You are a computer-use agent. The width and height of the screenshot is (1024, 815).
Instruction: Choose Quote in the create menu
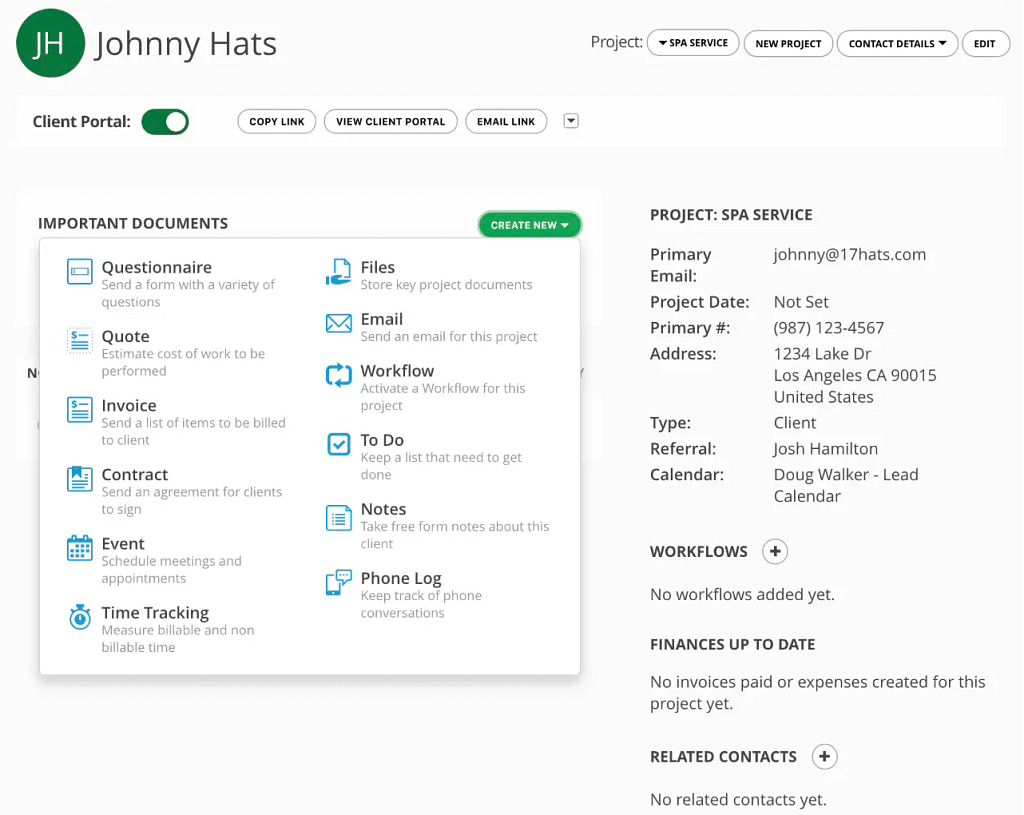coord(177,353)
